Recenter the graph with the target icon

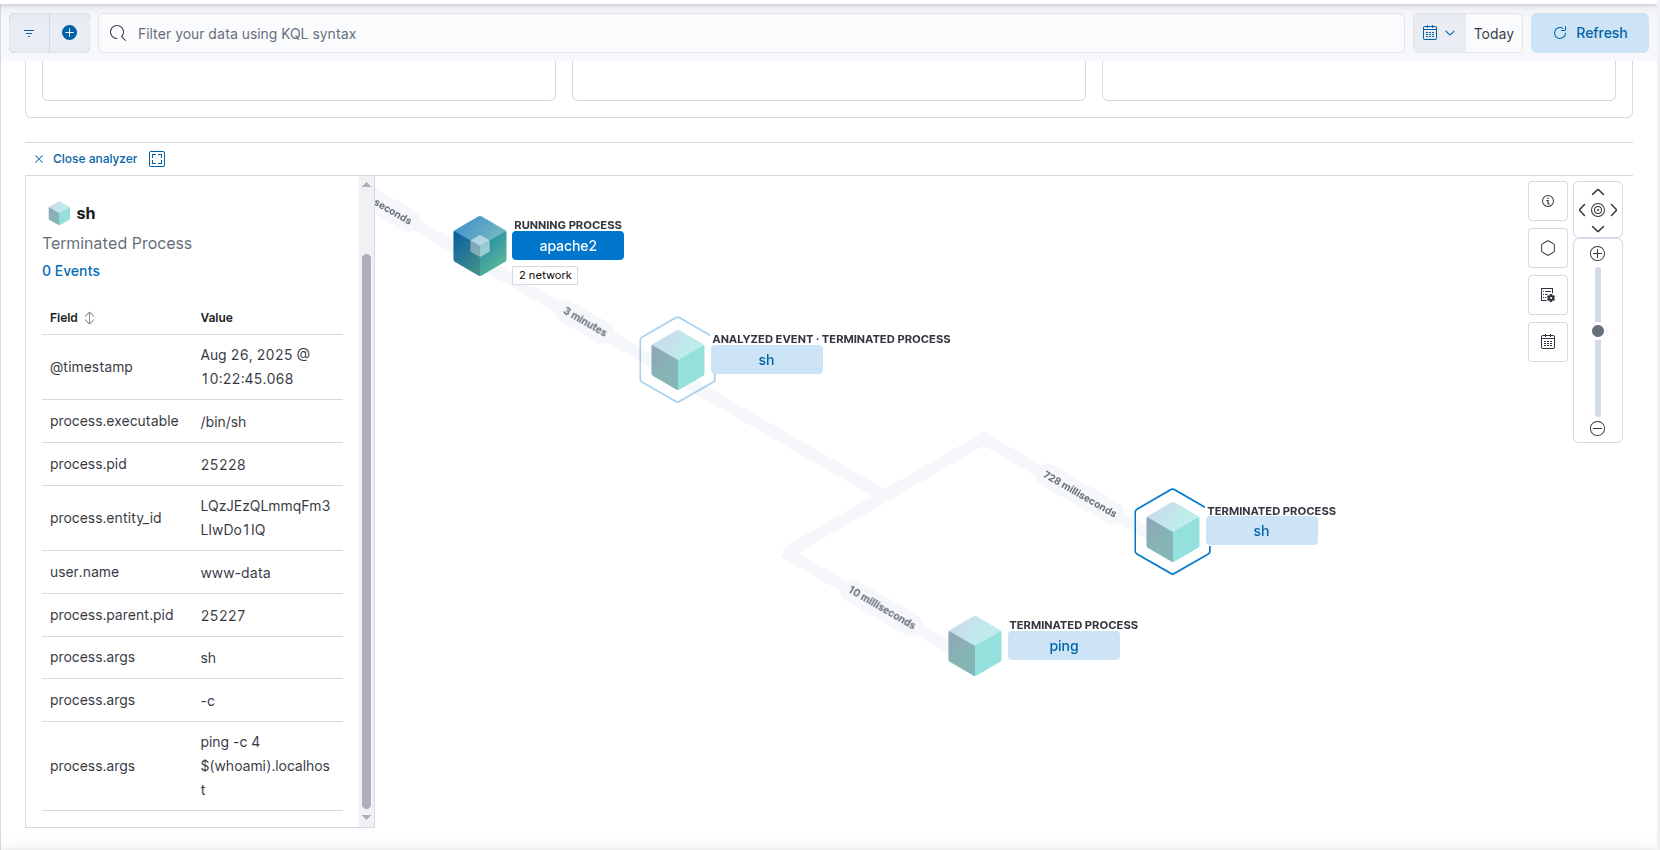[x=1597, y=210]
